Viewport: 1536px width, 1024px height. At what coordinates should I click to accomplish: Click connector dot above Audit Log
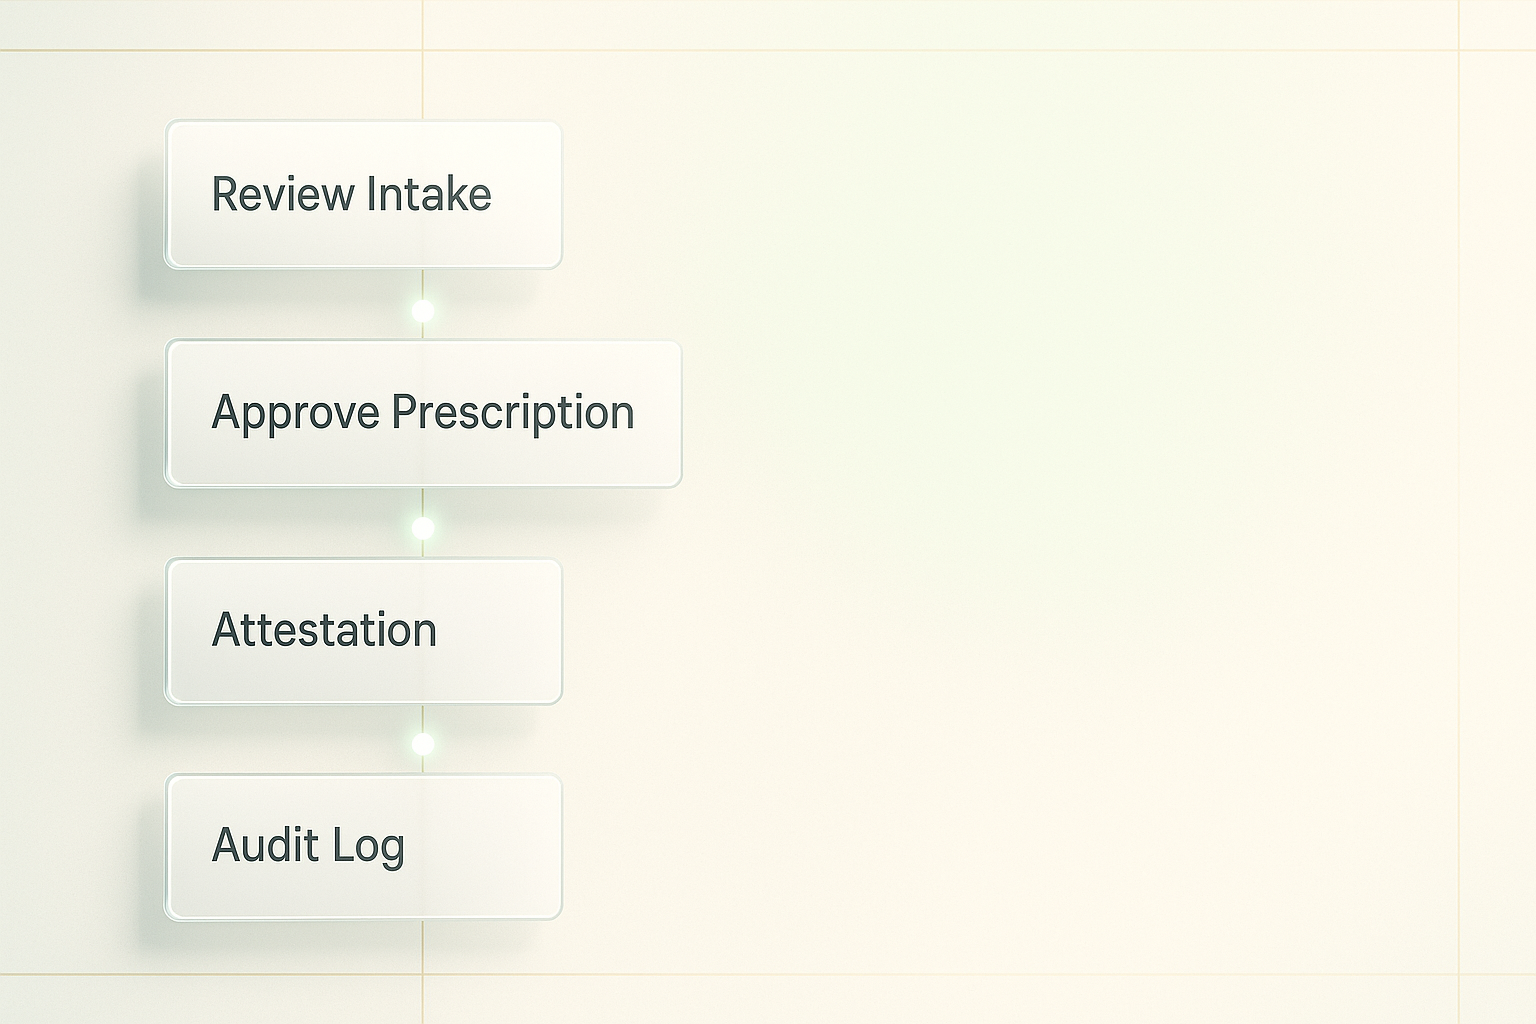[x=423, y=744]
